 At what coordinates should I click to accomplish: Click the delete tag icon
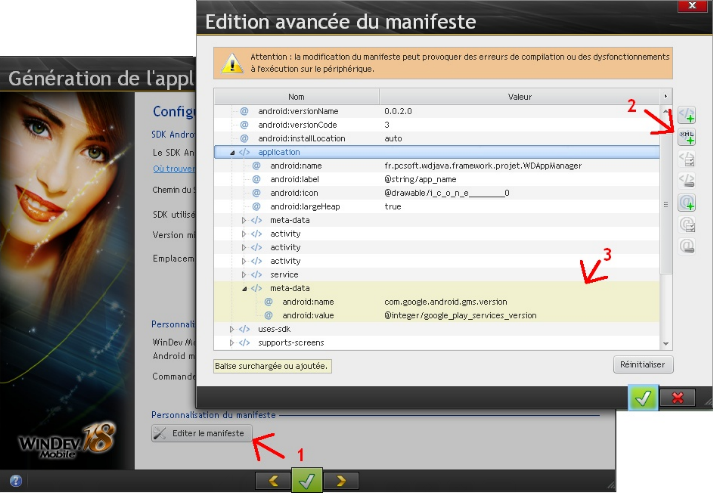click(x=687, y=181)
